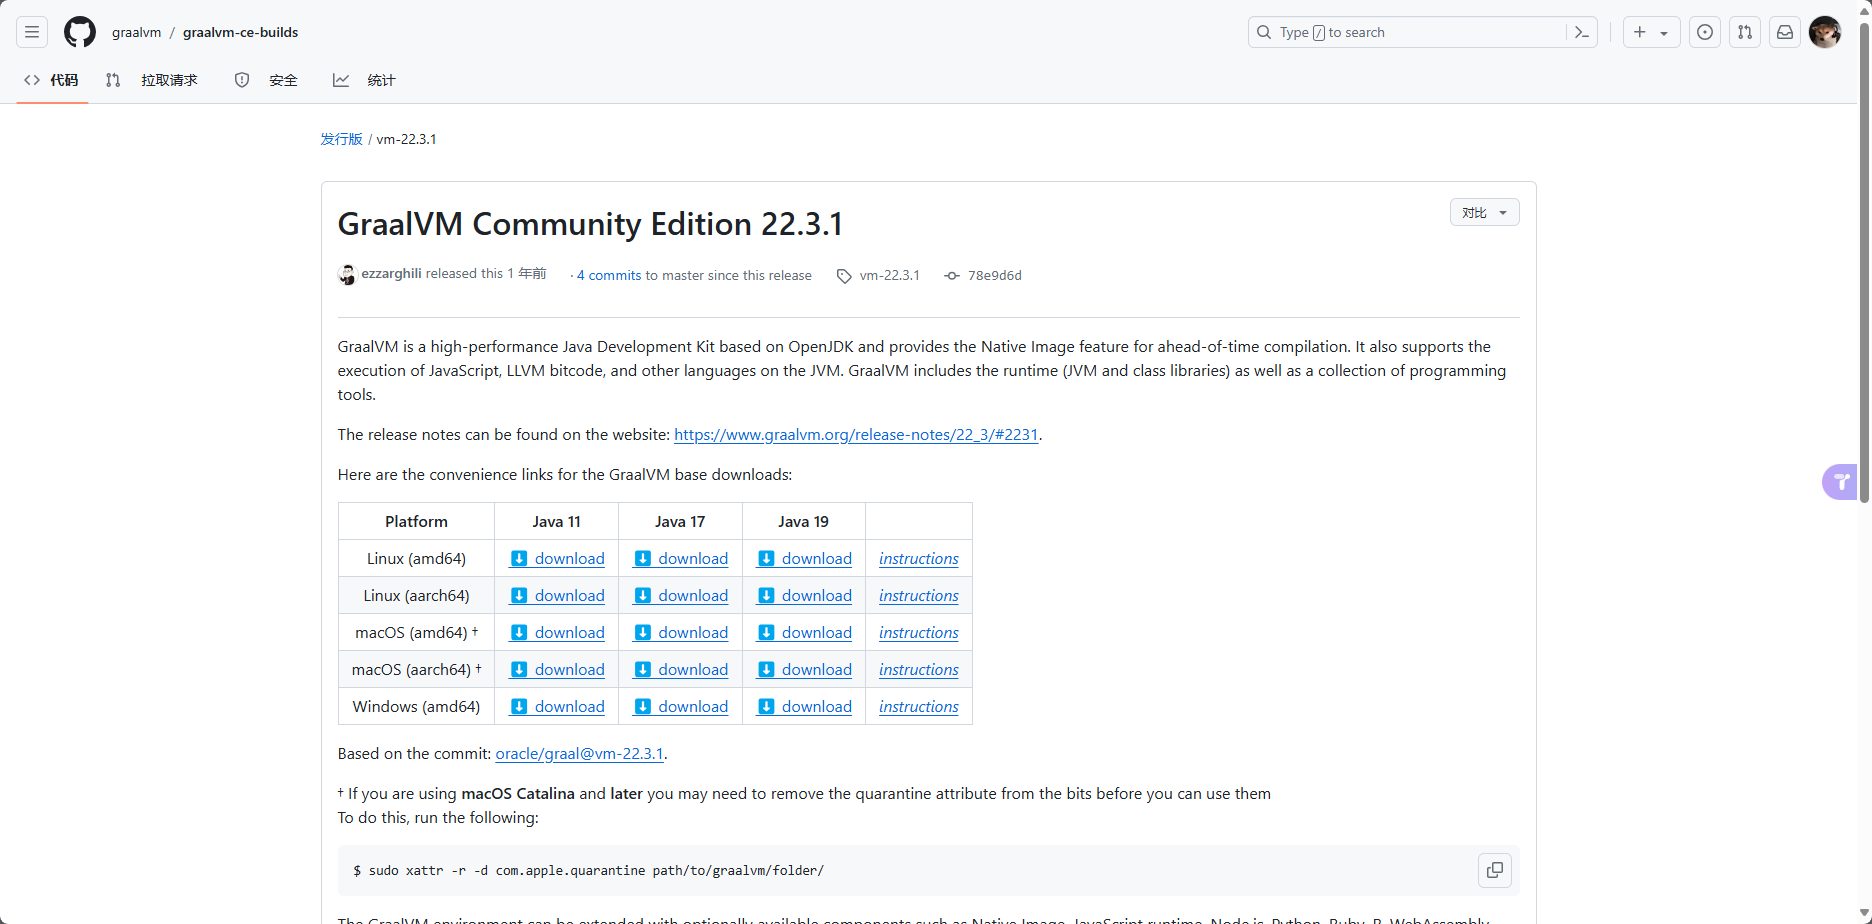Download Windows (amd64) Java 17 build
Viewport: 1872px width, 924px height.
click(680, 707)
